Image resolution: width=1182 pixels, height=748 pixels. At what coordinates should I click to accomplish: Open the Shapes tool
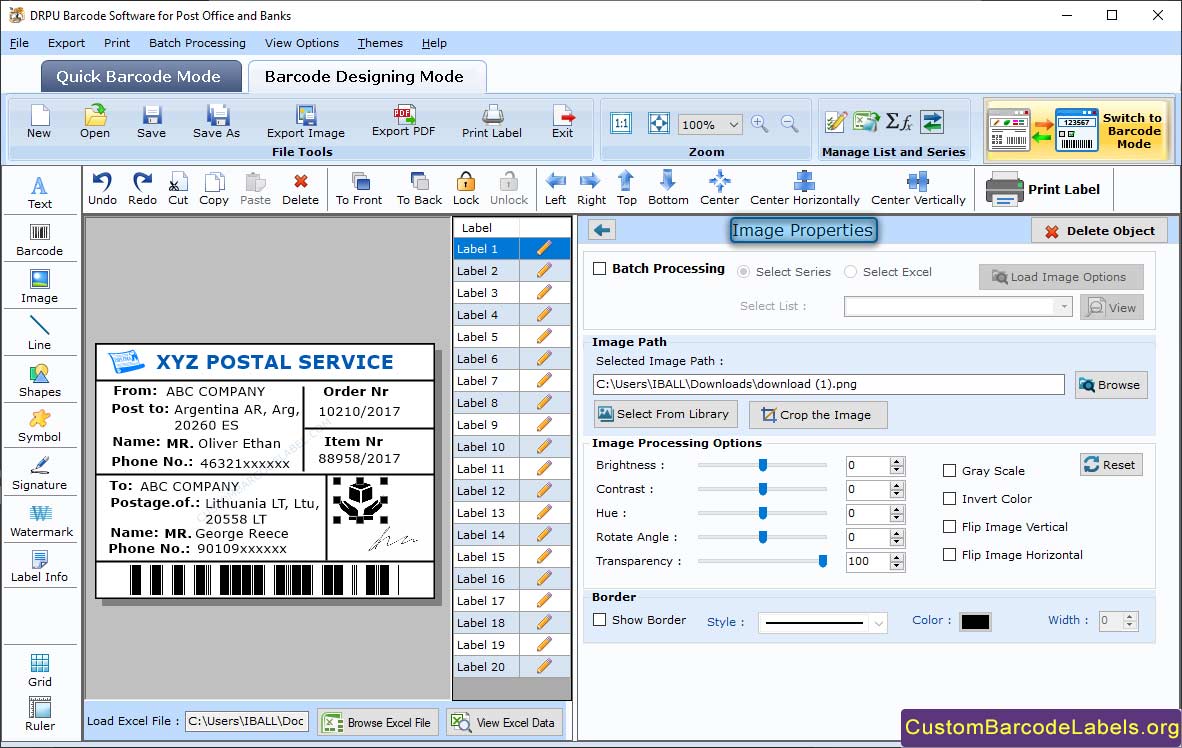39,381
